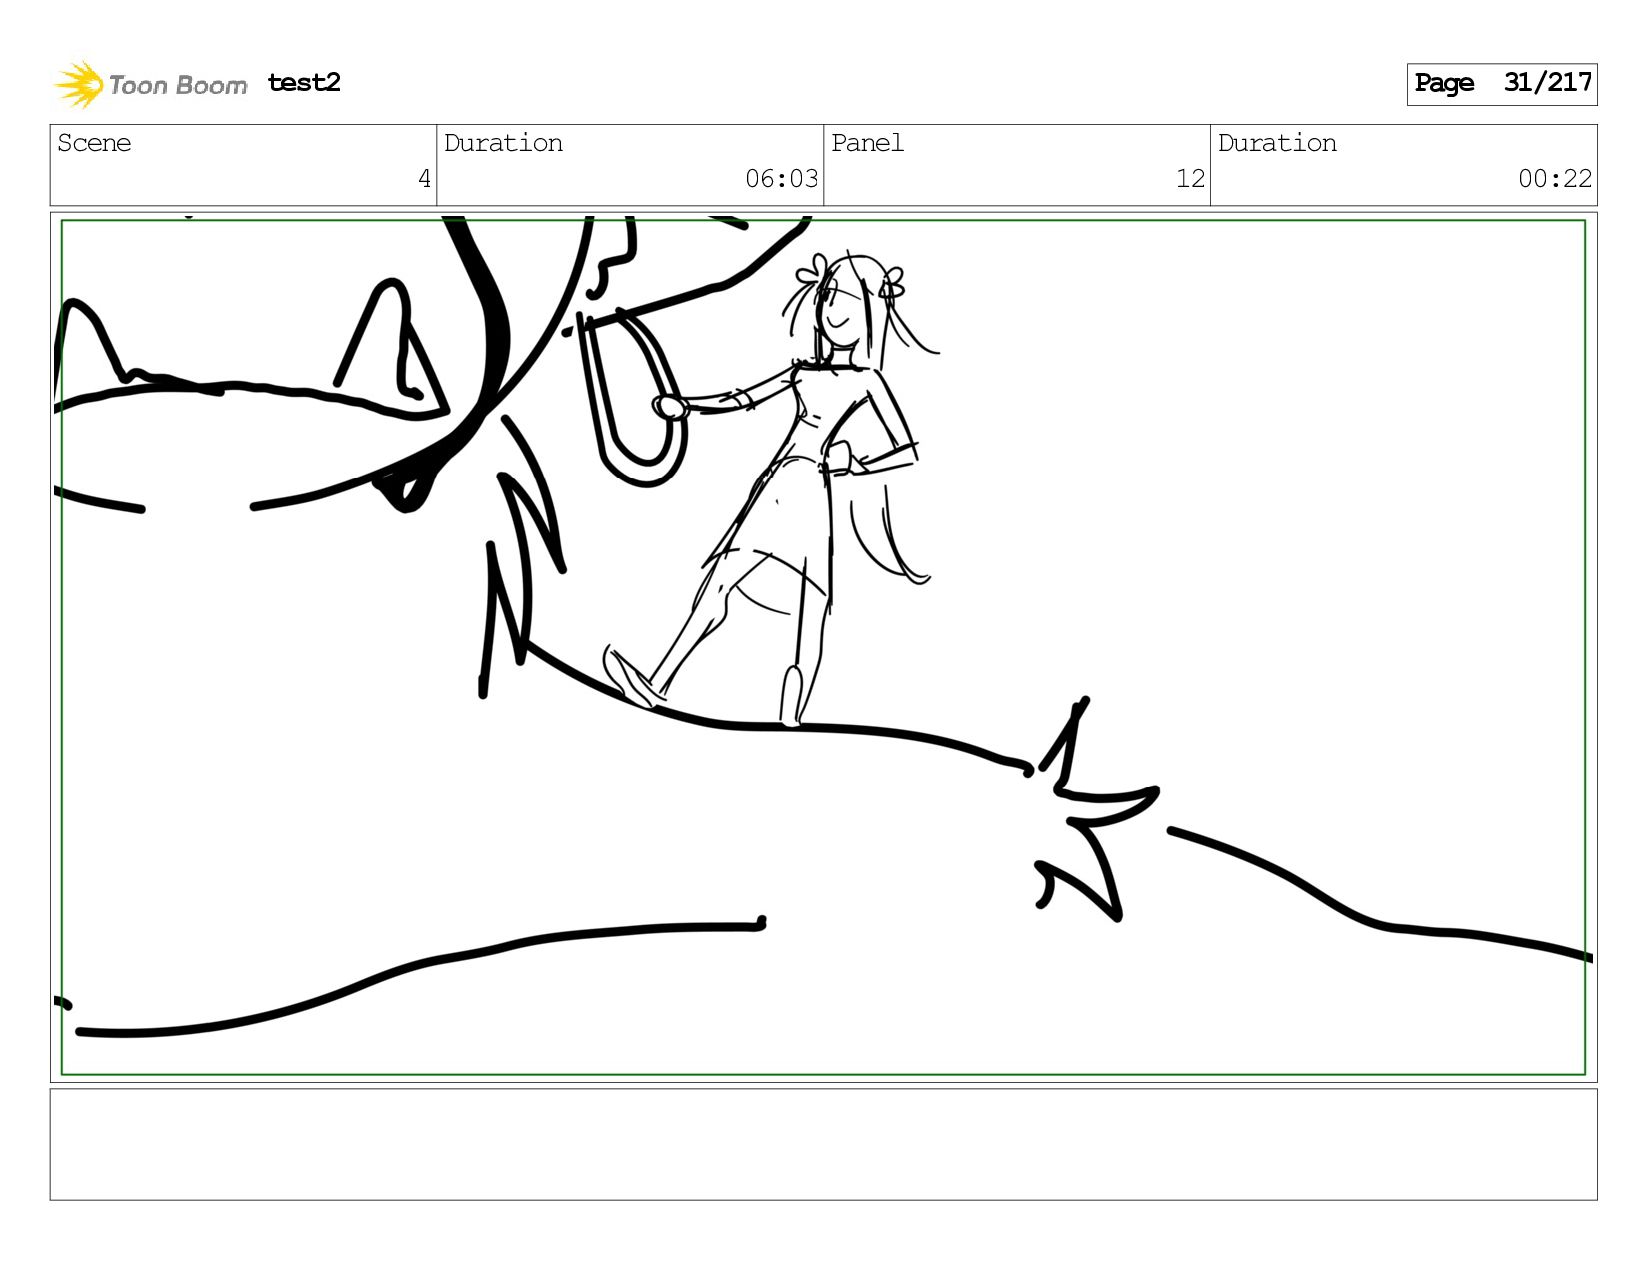
Task: Click the "Scene" header label
Action: point(94,143)
